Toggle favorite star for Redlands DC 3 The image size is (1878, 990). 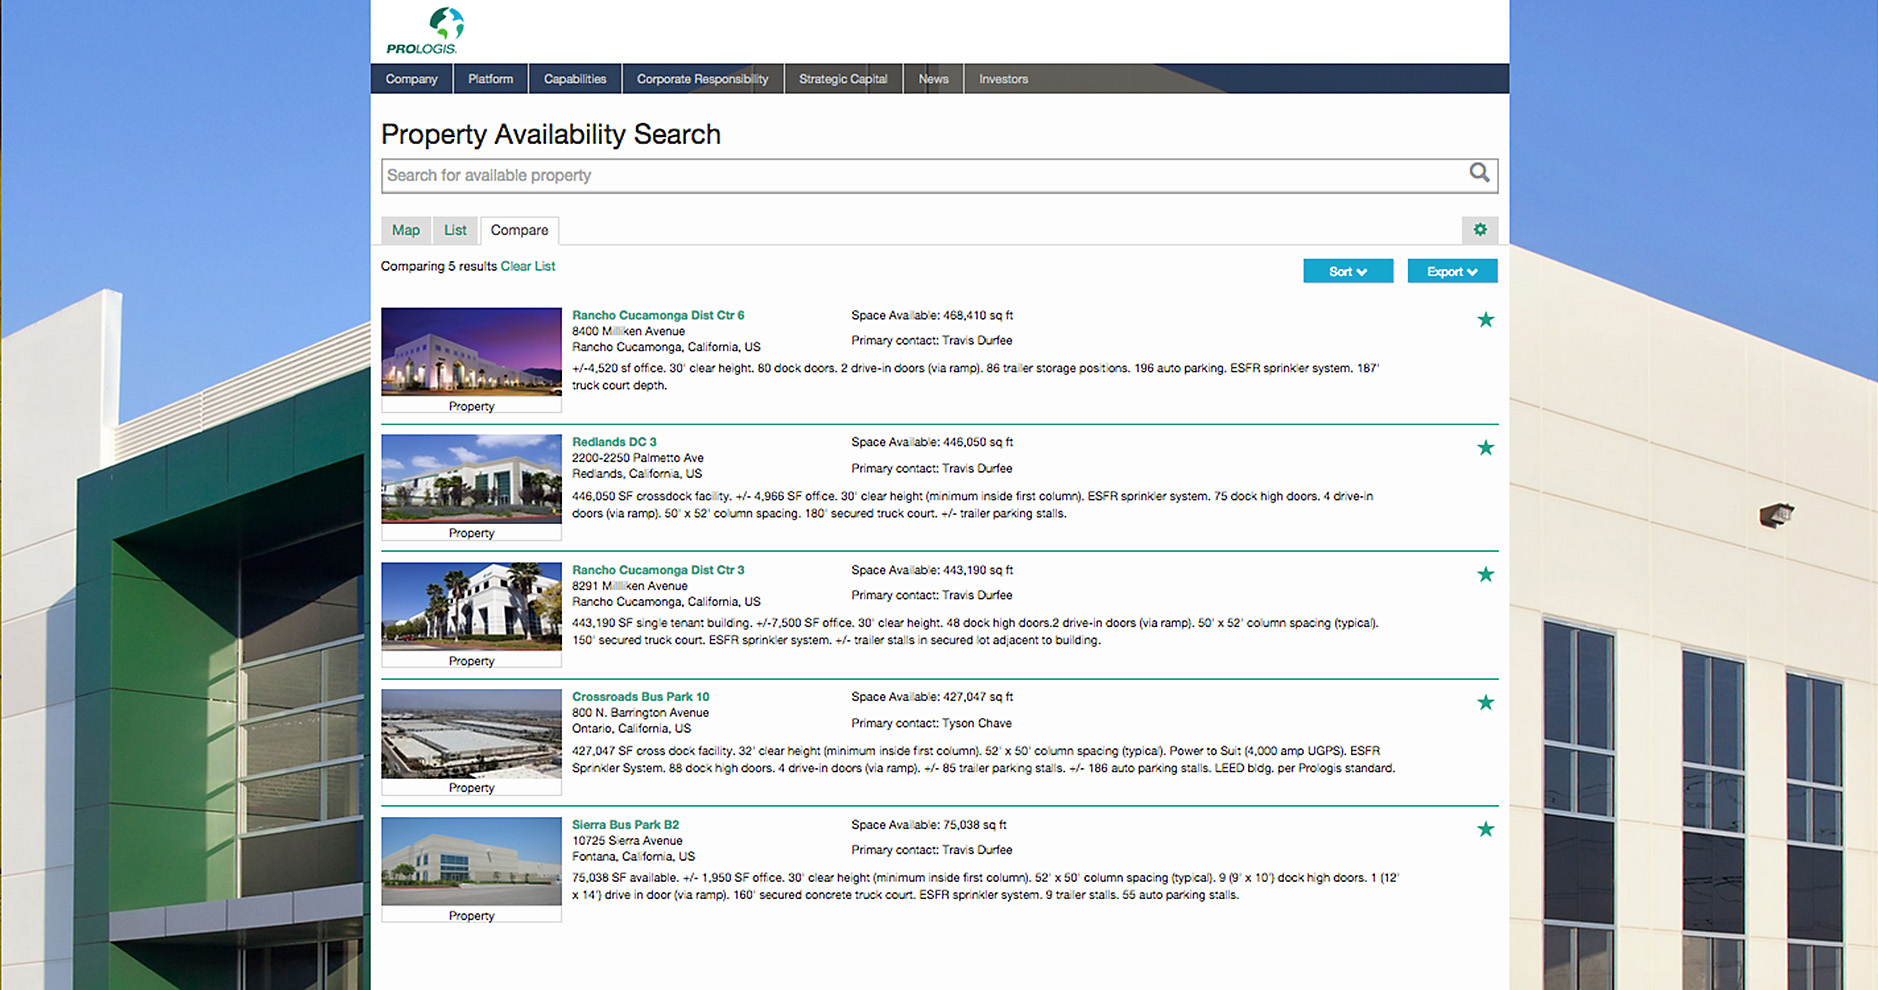coord(1486,448)
